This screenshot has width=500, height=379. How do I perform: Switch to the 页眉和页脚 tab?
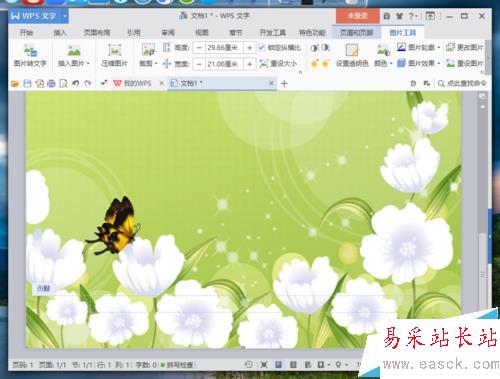click(356, 33)
